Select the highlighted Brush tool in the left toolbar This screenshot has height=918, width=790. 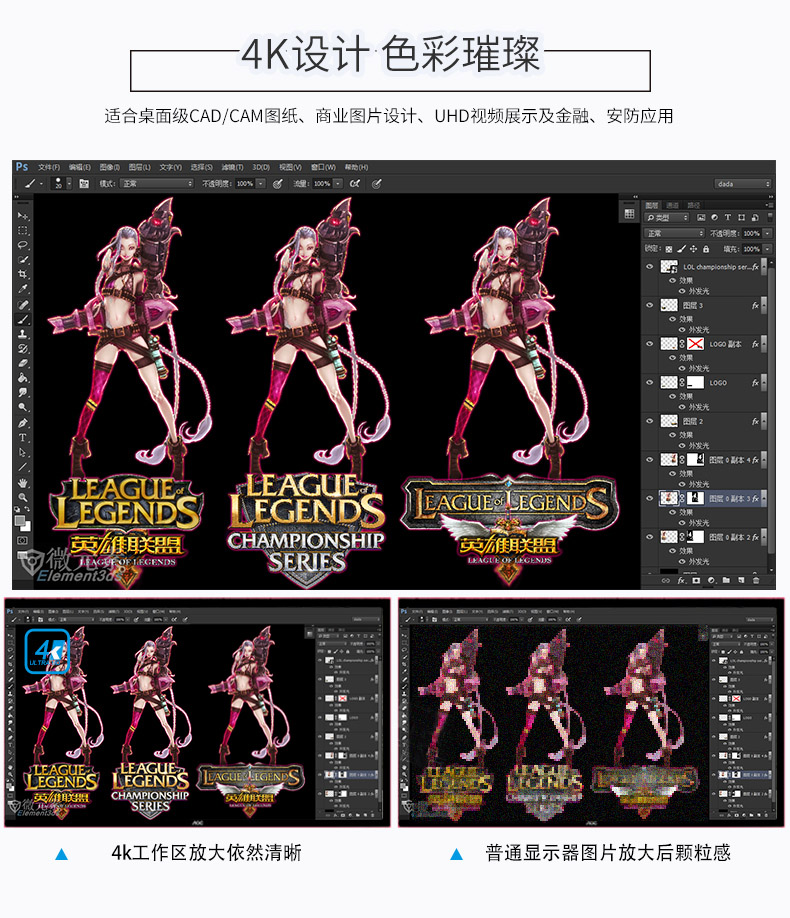pyautogui.click(x=23, y=319)
